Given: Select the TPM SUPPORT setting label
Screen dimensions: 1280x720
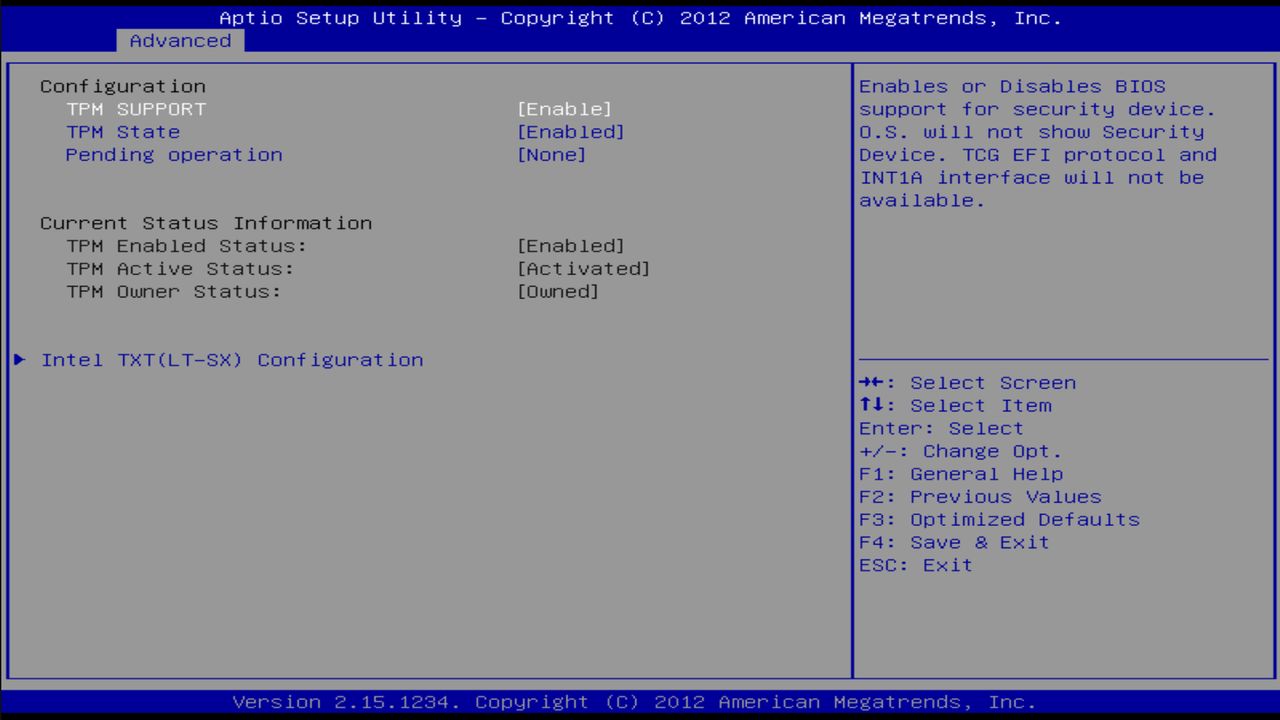Looking at the screenshot, I should pos(136,109).
